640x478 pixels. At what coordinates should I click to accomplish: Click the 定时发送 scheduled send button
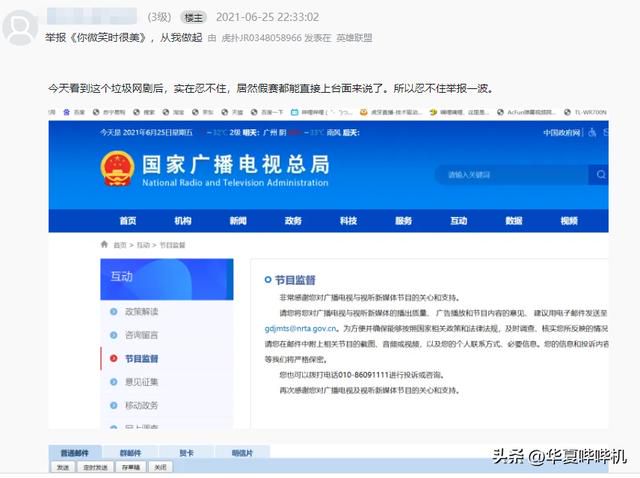tap(95, 467)
